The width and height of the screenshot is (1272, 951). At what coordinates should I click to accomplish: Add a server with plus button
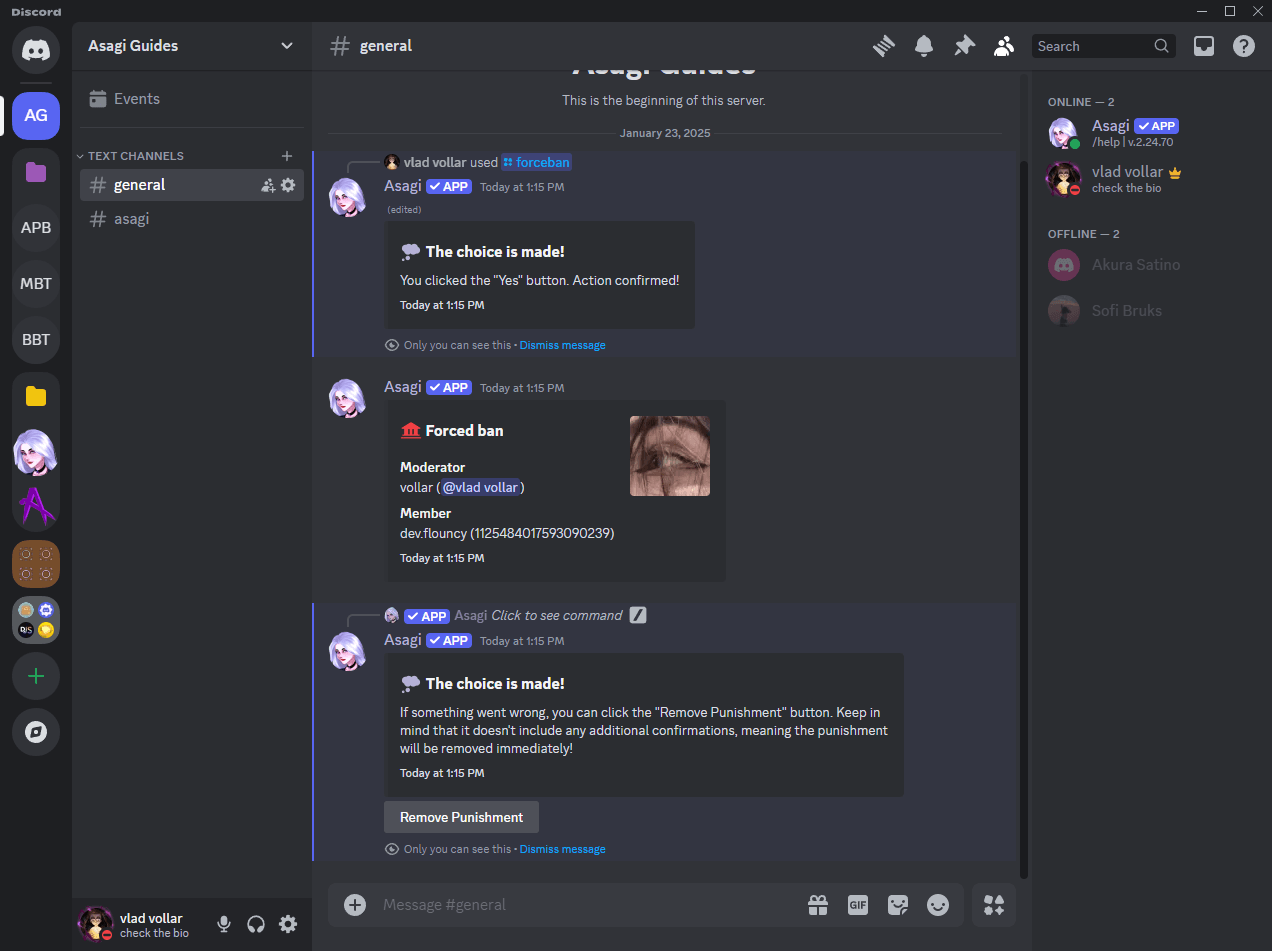point(36,676)
